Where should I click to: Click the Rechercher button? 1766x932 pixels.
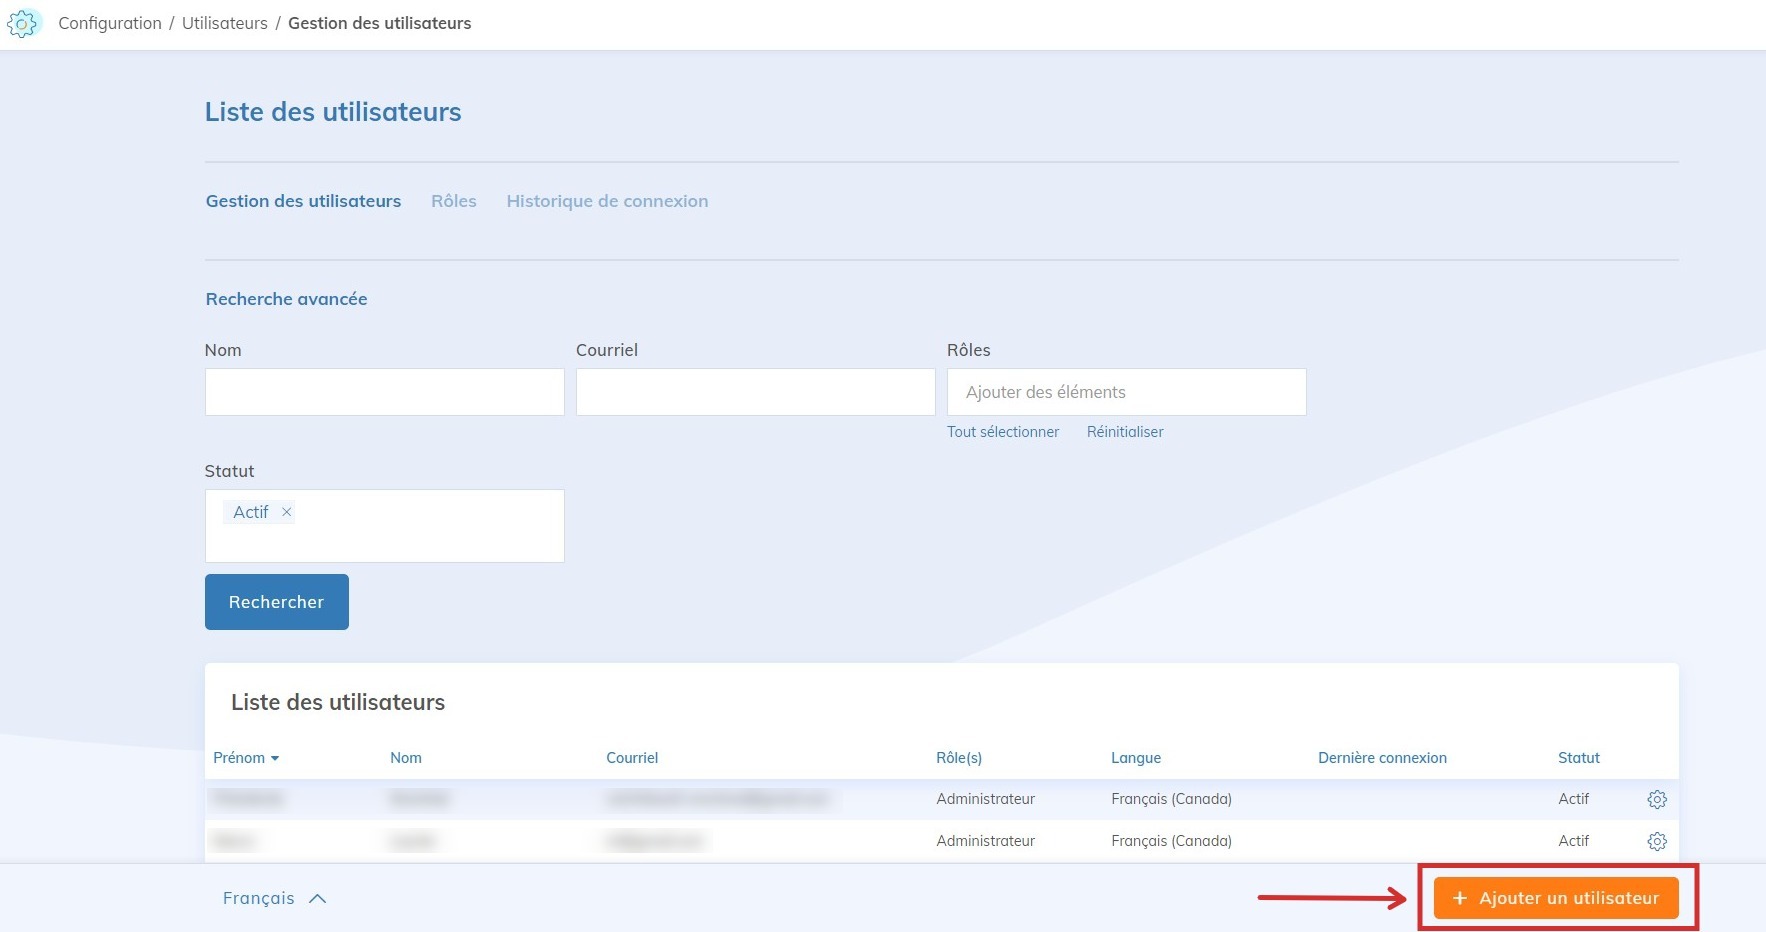(x=276, y=602)
